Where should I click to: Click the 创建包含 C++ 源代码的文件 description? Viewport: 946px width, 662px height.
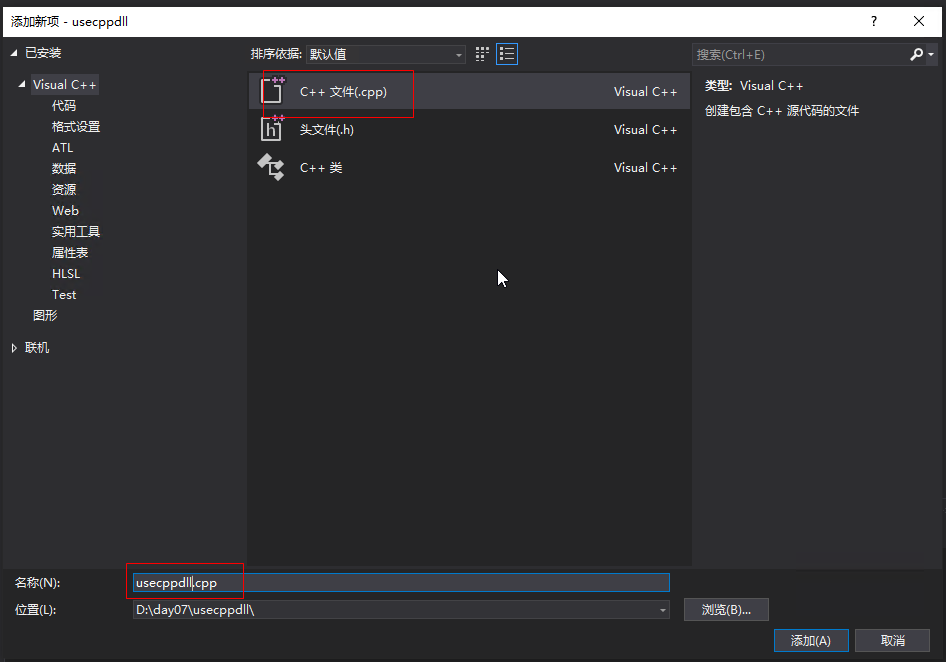pyautogui.click(x=782, y=111)
